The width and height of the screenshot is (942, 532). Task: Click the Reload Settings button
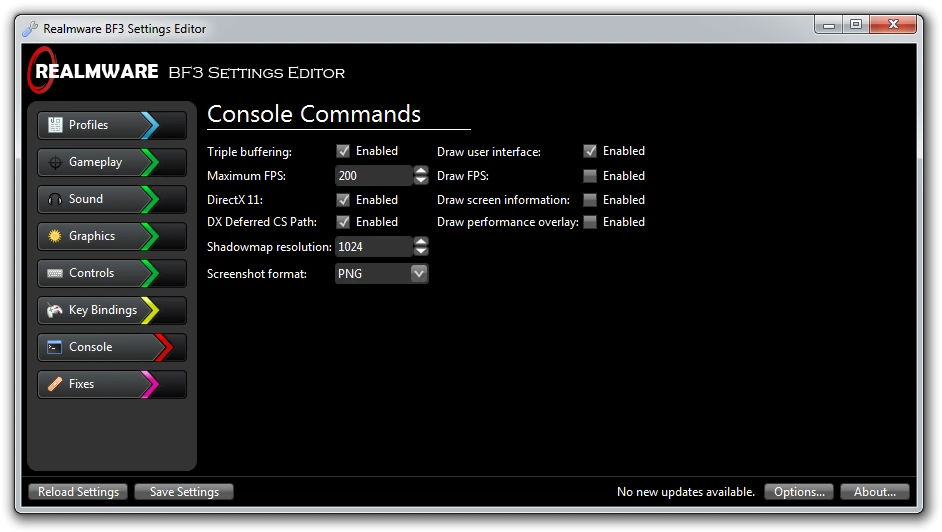pos(78,492)
